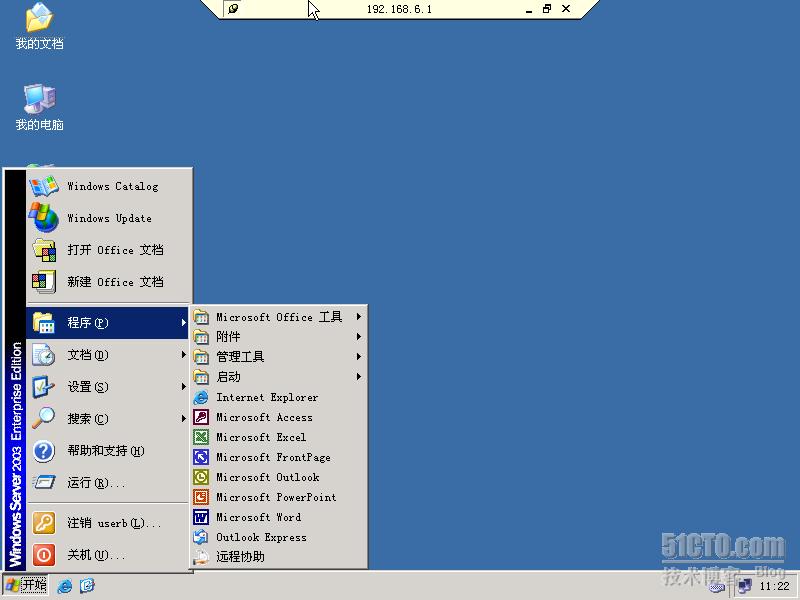The height and width of the screenshot is (600, 800).
Task: Click the 设置(S) icon
Action: [44, 387]
